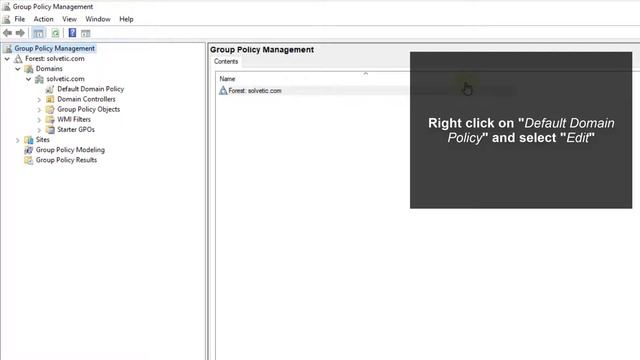640x360 pixels.
Task: Select Domain Controllers in tree
Action: coord(86,99)
